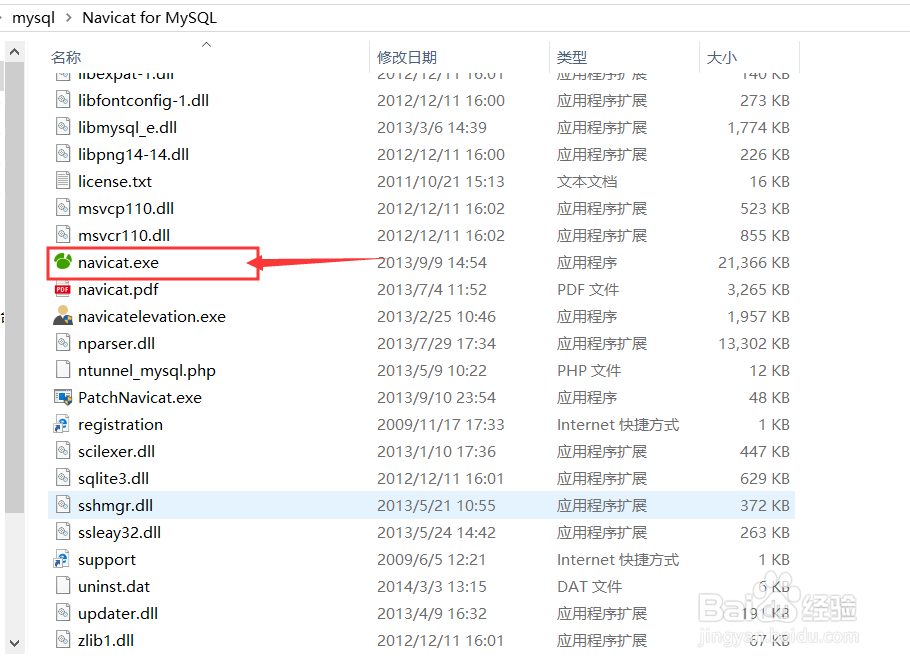Click the PHP 文件 type cell
The image size is (910, 668).
[588, 371]
